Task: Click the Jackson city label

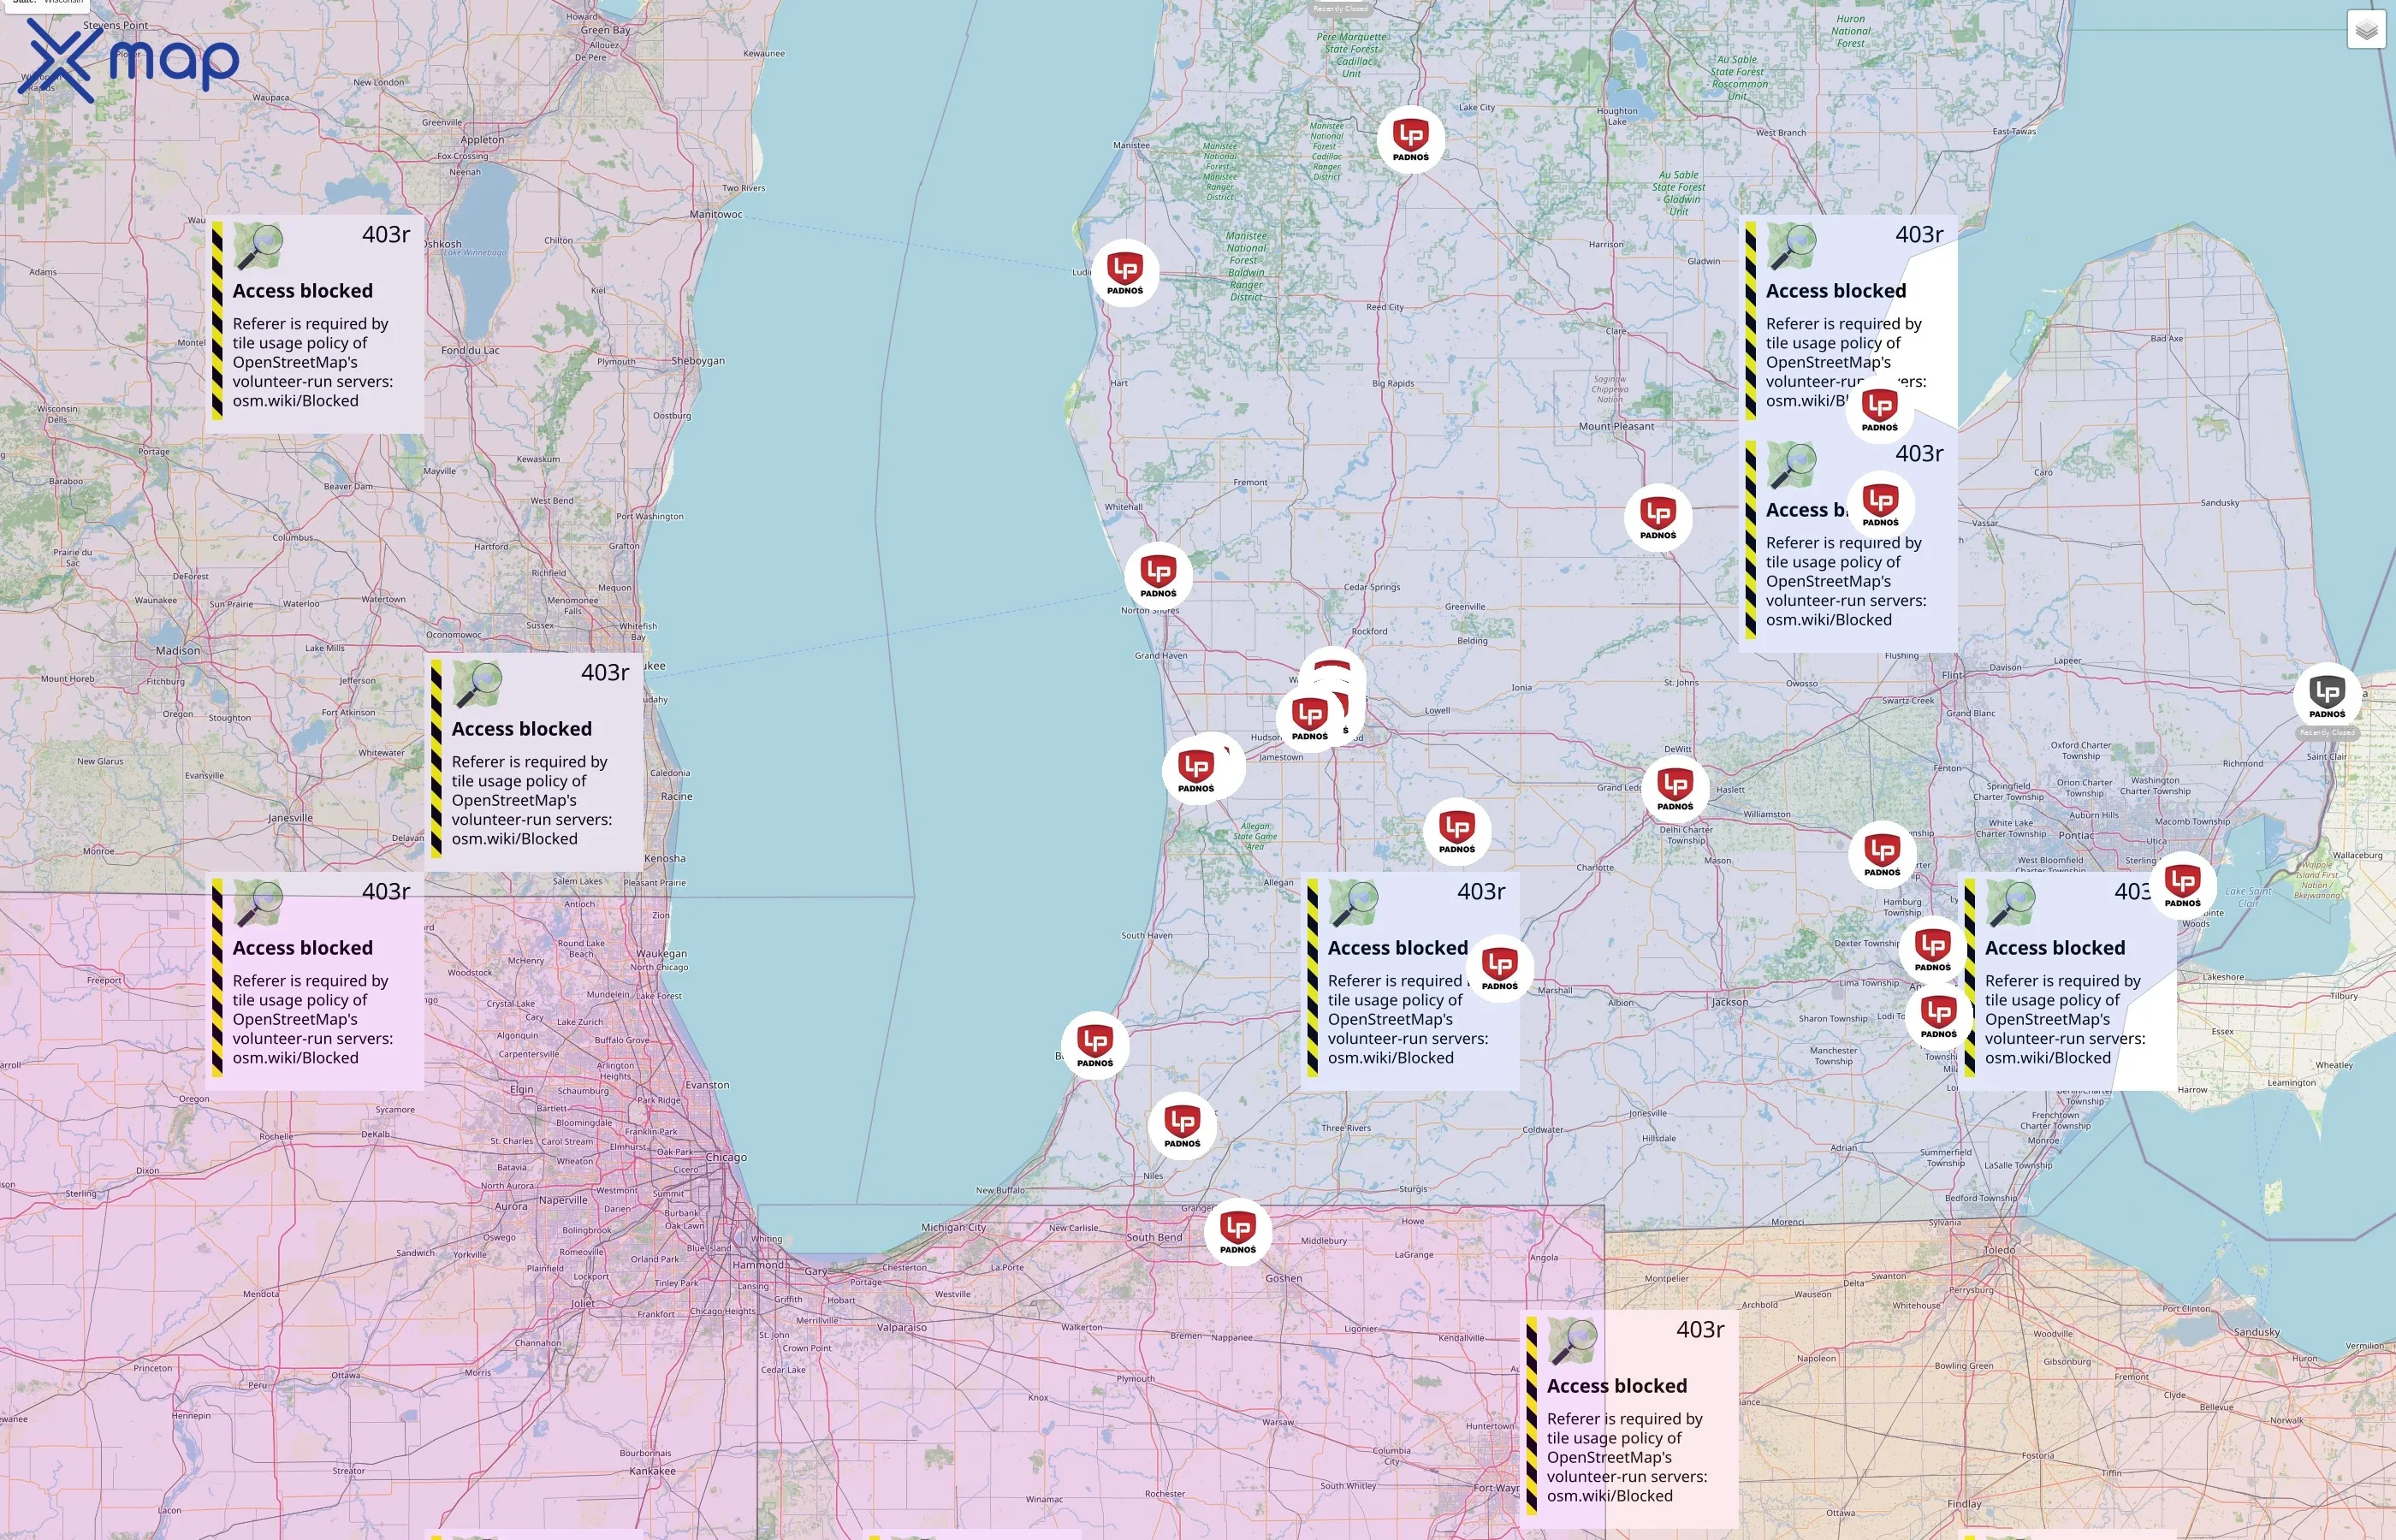Action: [x=1730, y=1002]
